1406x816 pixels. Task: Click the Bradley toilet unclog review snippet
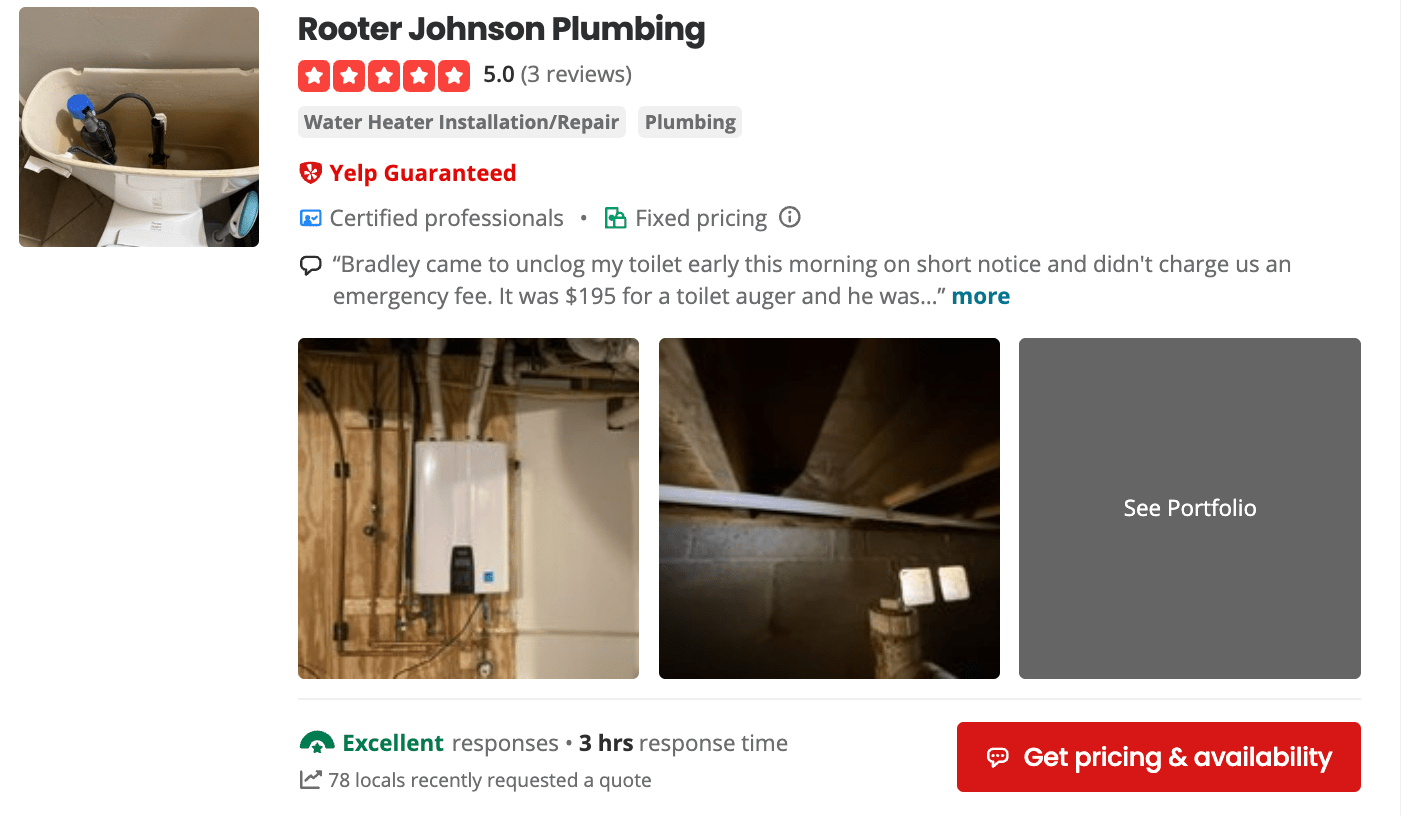[812, 281]
